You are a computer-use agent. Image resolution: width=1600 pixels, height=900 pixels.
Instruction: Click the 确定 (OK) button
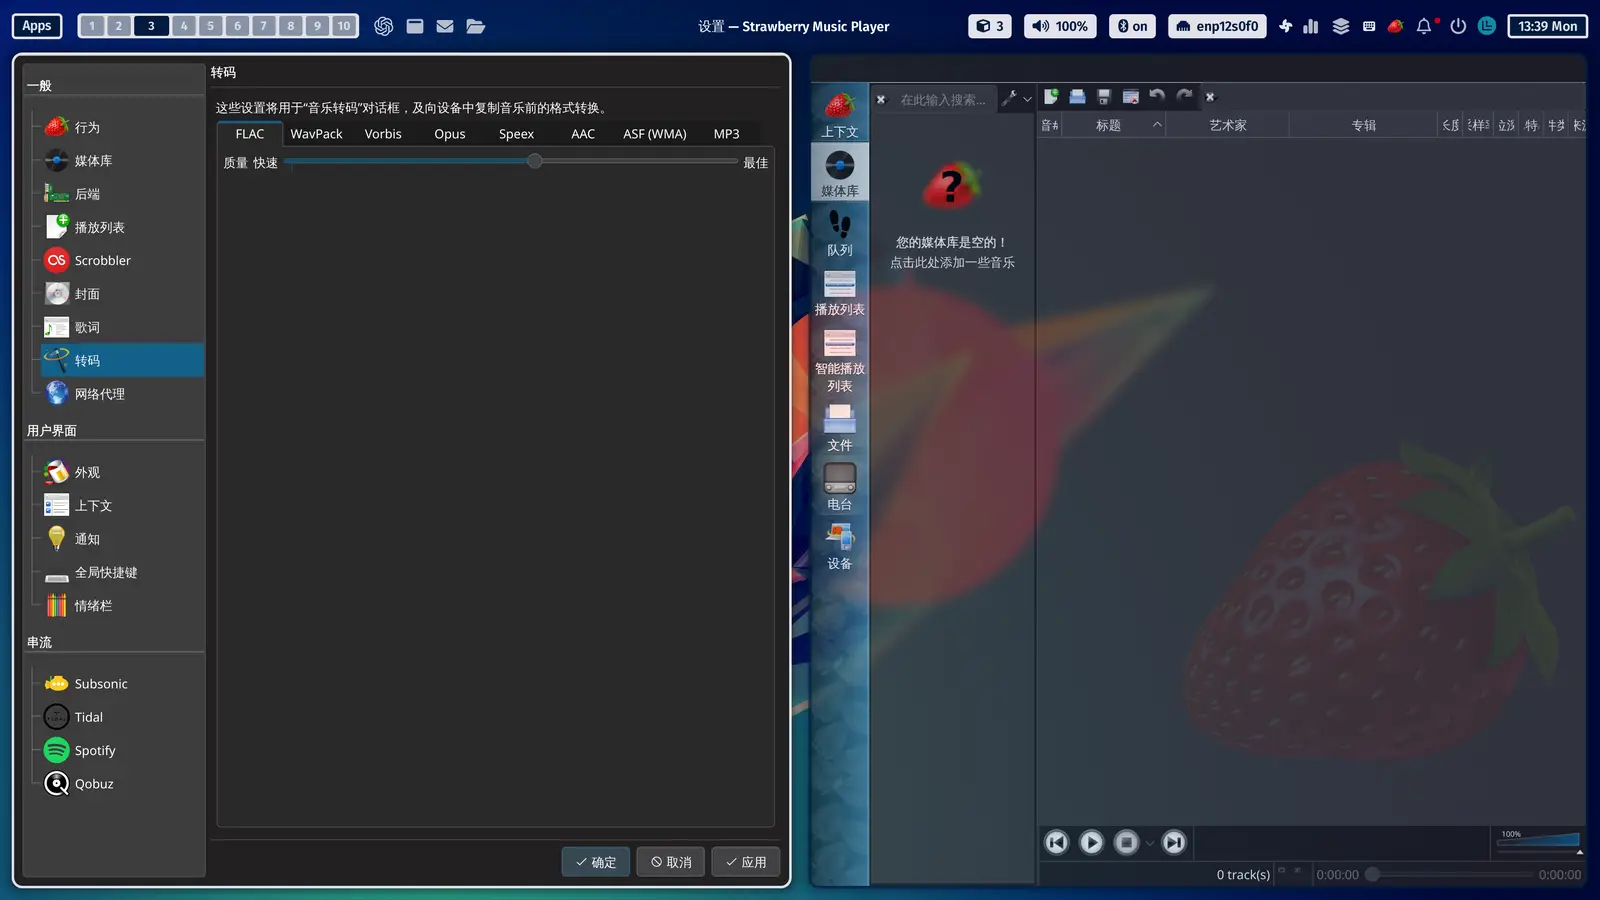596,862
